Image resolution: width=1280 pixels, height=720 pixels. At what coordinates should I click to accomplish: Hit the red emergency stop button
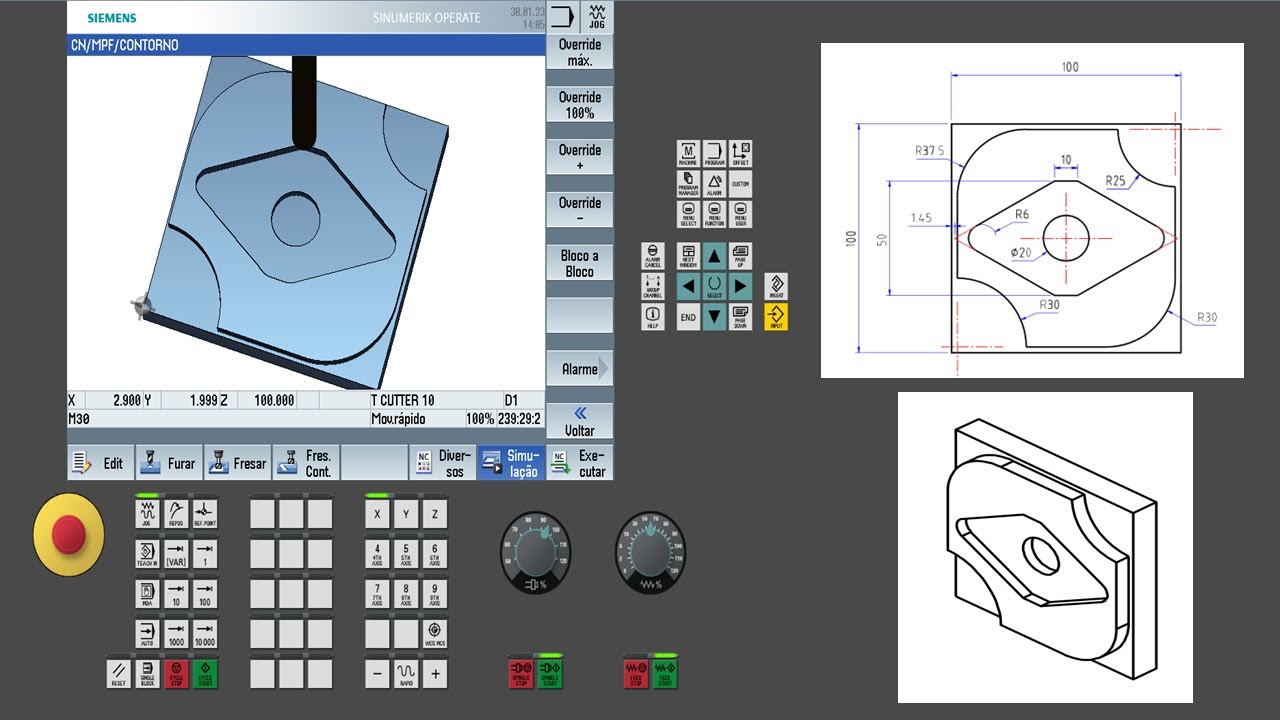[x=69, y=535]
